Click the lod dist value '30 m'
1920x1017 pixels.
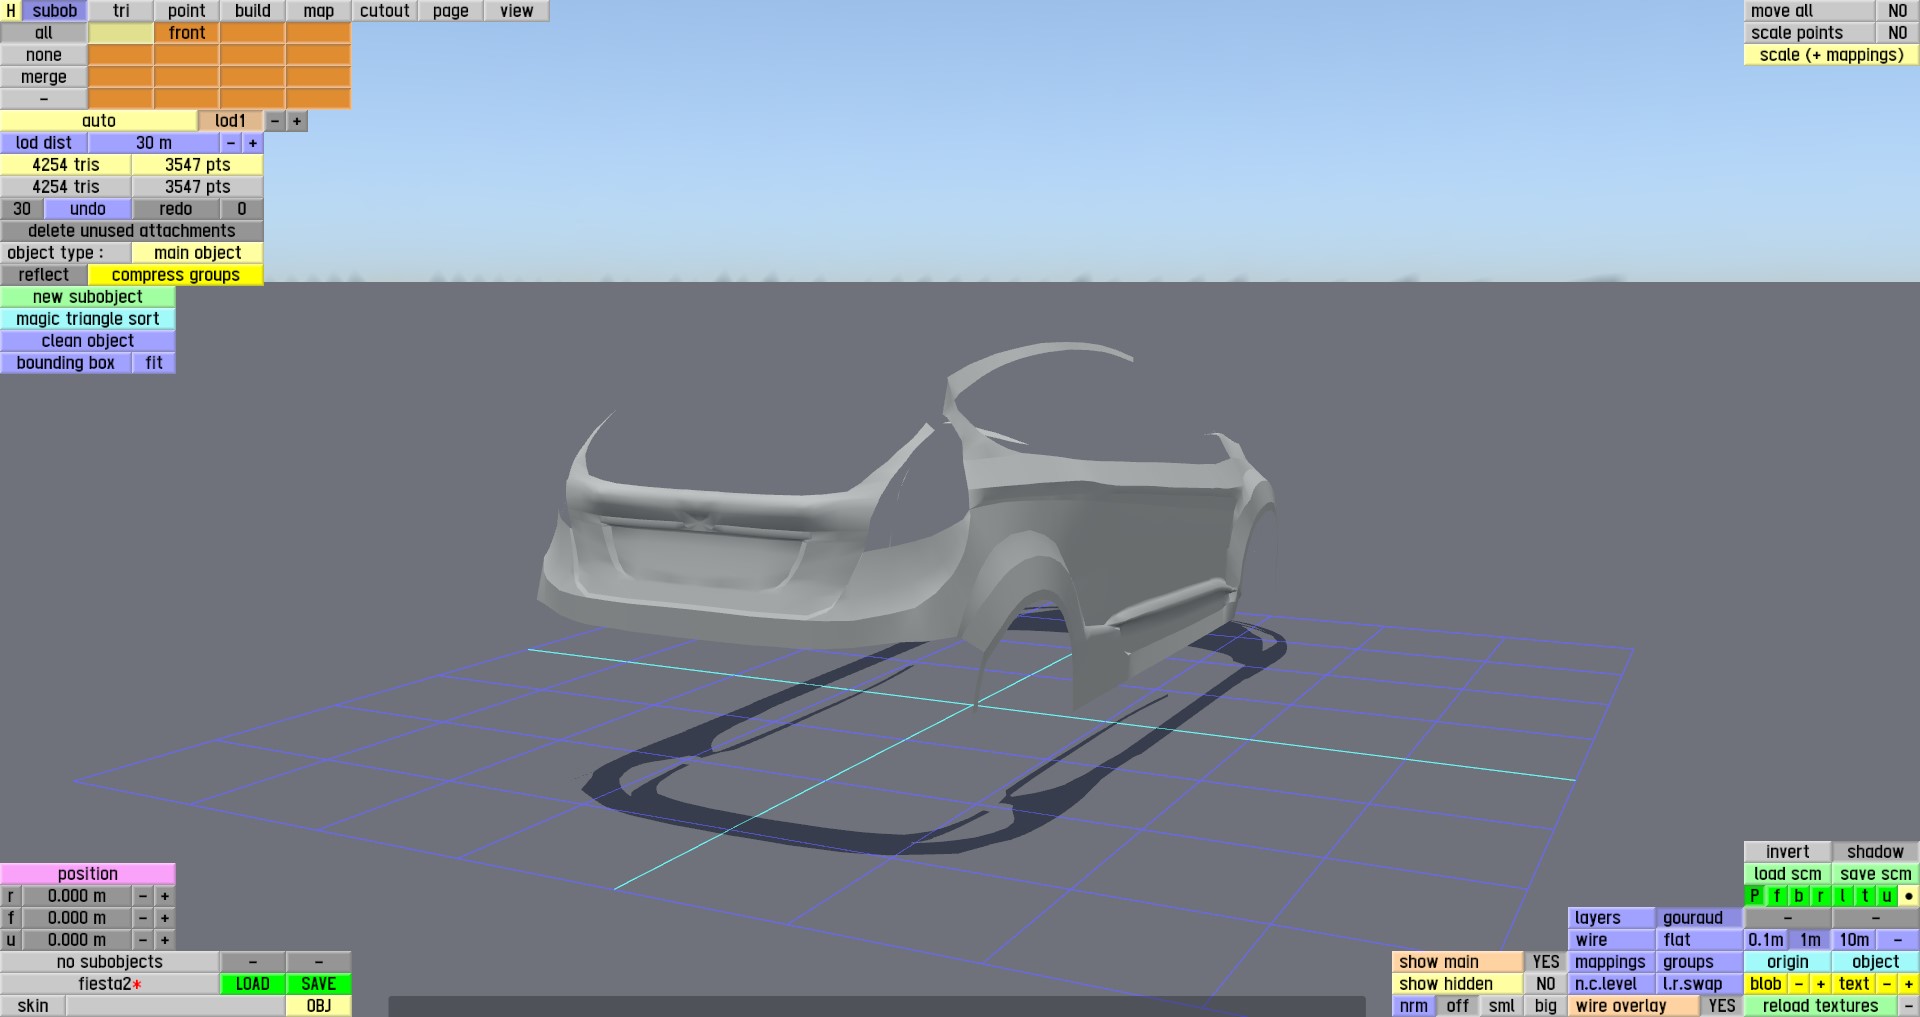pos(154,143)
